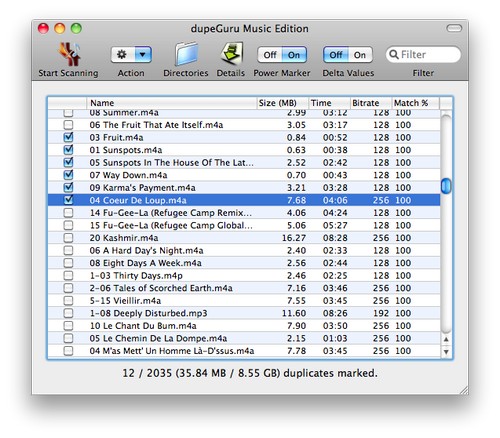Open the Directories folder icon
The image size is (500, 438).
(186, 54)
